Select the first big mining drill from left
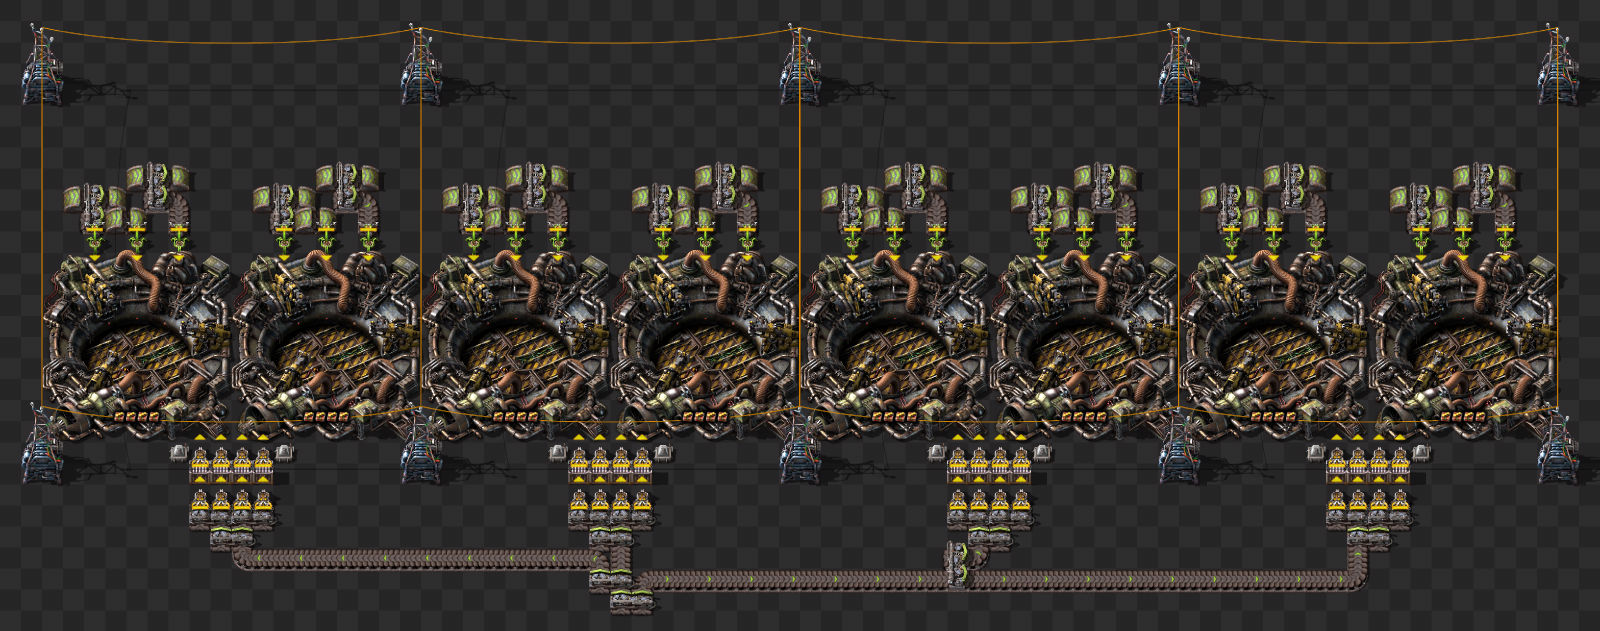The image size is (1600, 631). click(137, 345)
